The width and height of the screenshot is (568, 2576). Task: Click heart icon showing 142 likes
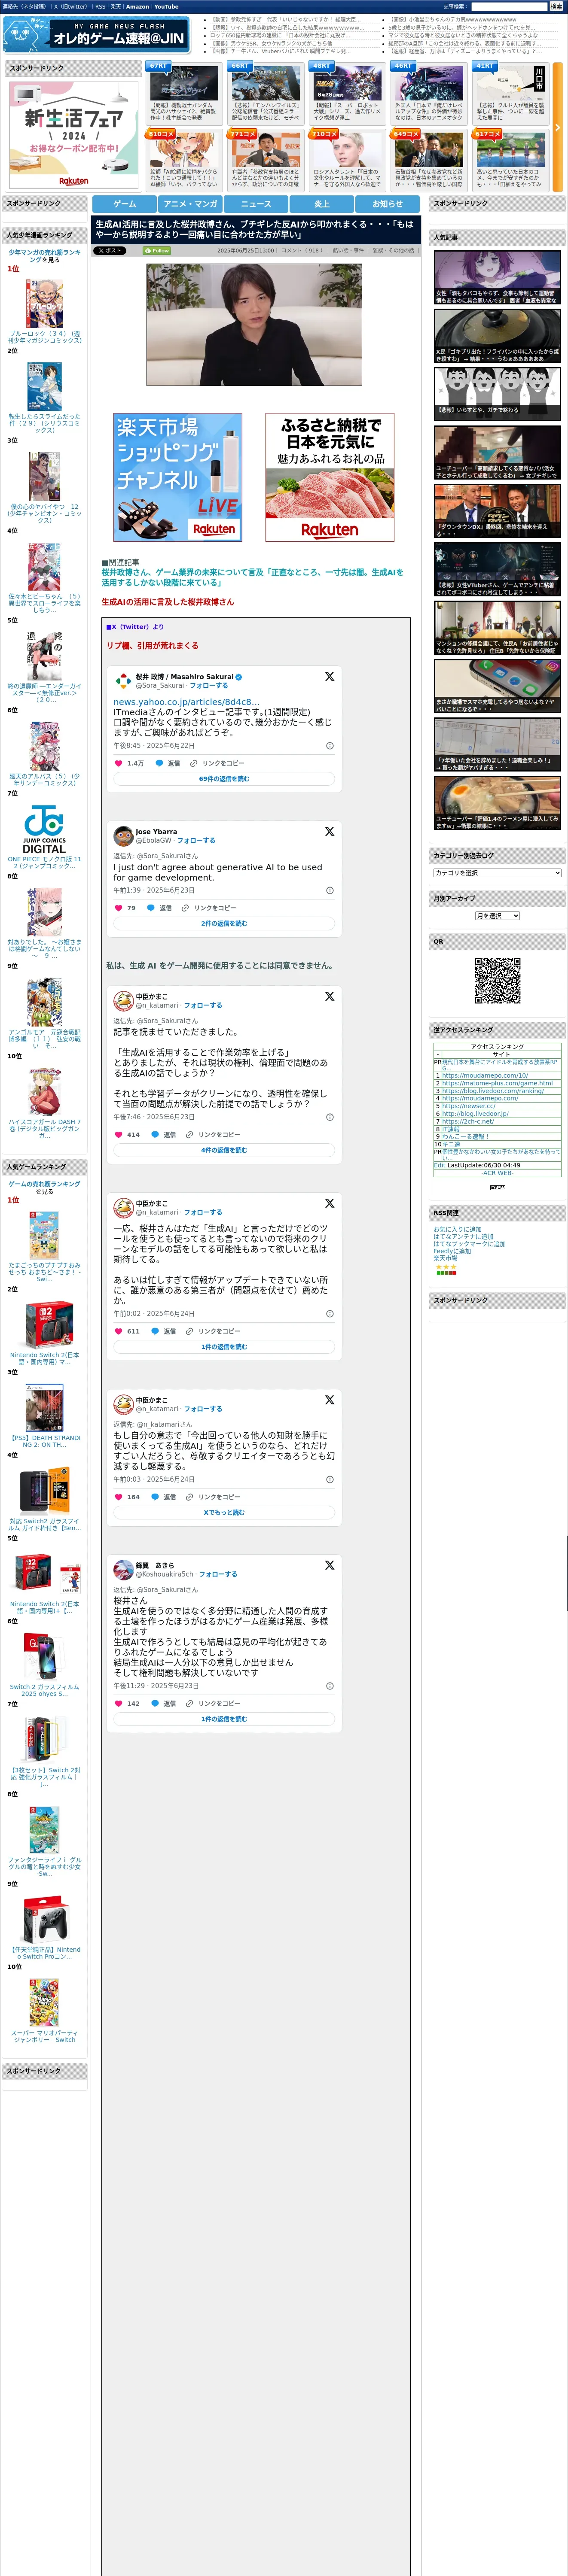point(118,1703)
